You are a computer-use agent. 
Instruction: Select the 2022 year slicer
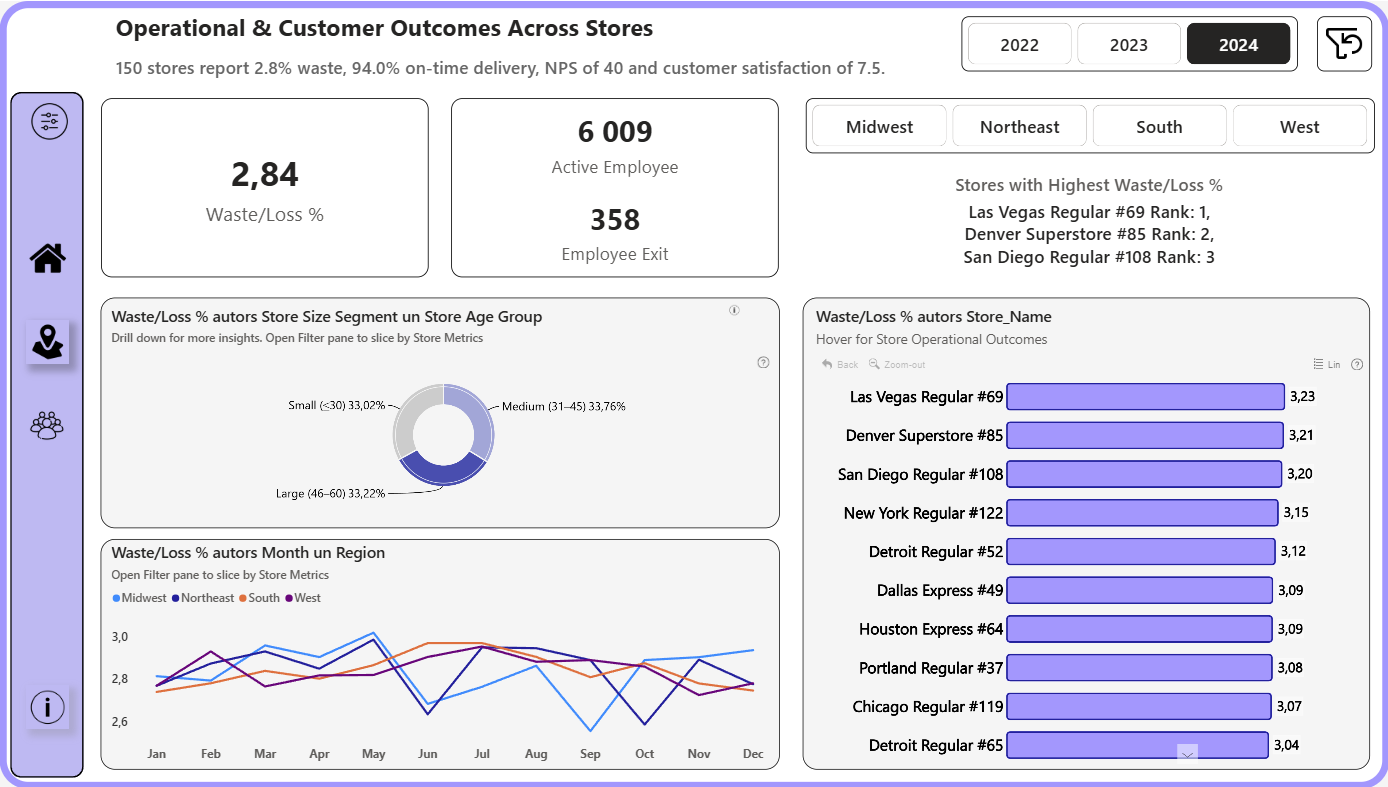[1019, 45]
